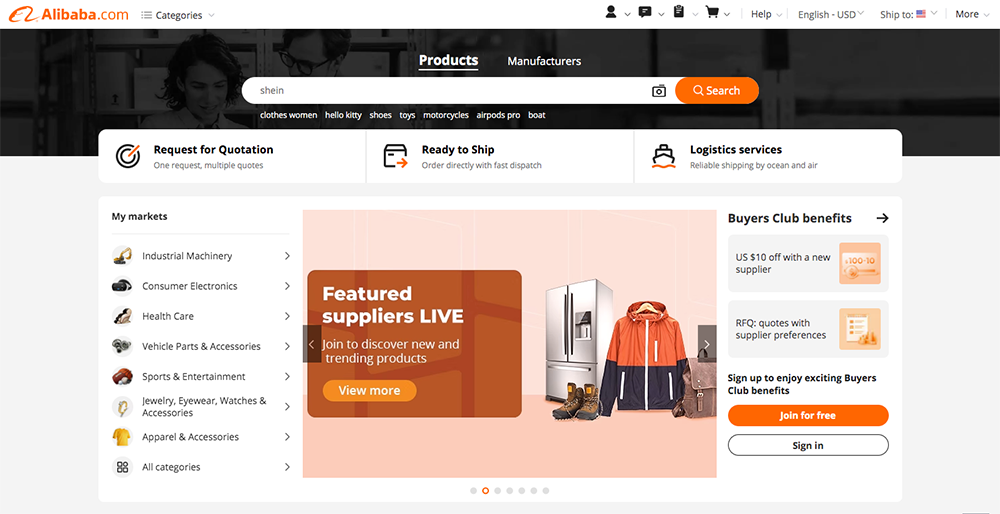Select the first carousel indicator dot
The height and width of the screenshot is (514, 1000).
[473, 490]
